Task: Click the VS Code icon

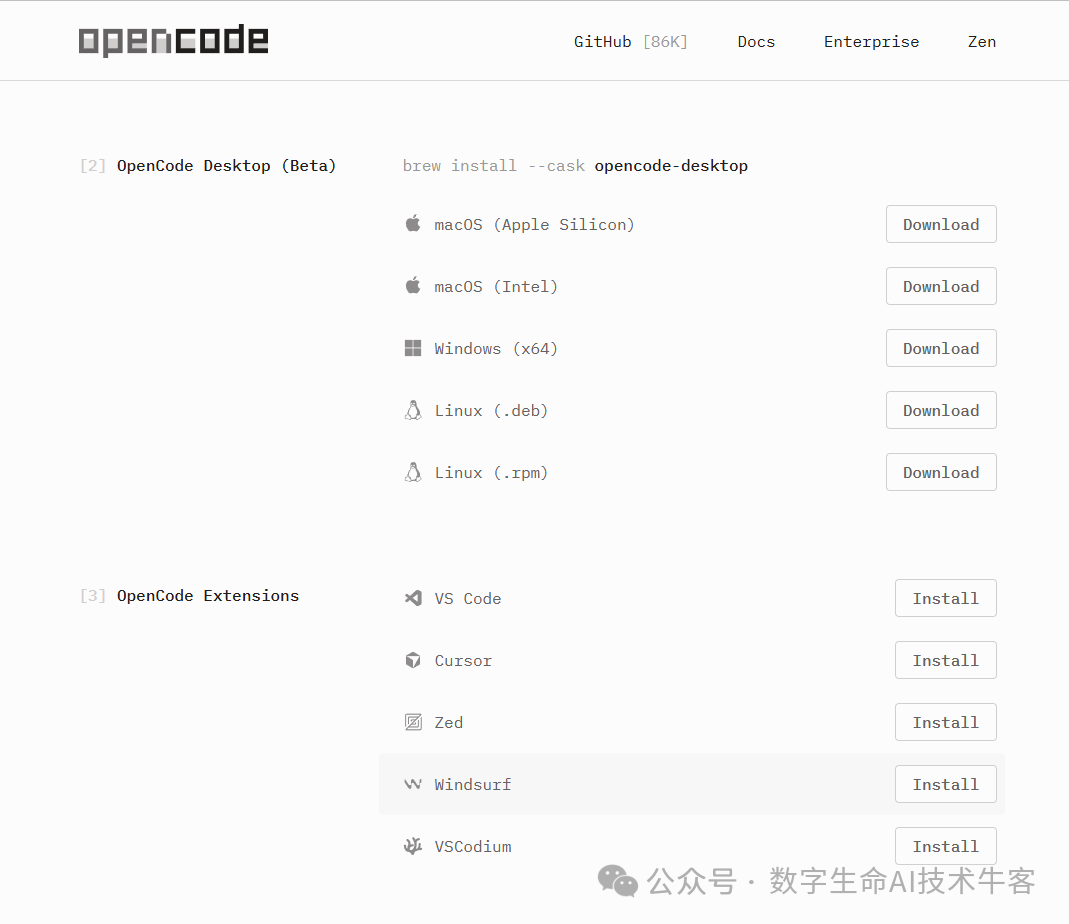Action: tap(413, 598)
